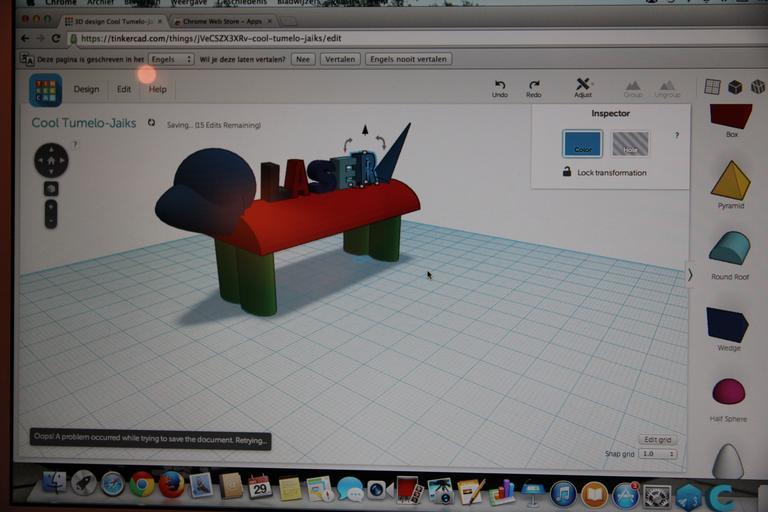Choose the Half Sphere shape
Screen dimensions: 768x512
(728, 391)
